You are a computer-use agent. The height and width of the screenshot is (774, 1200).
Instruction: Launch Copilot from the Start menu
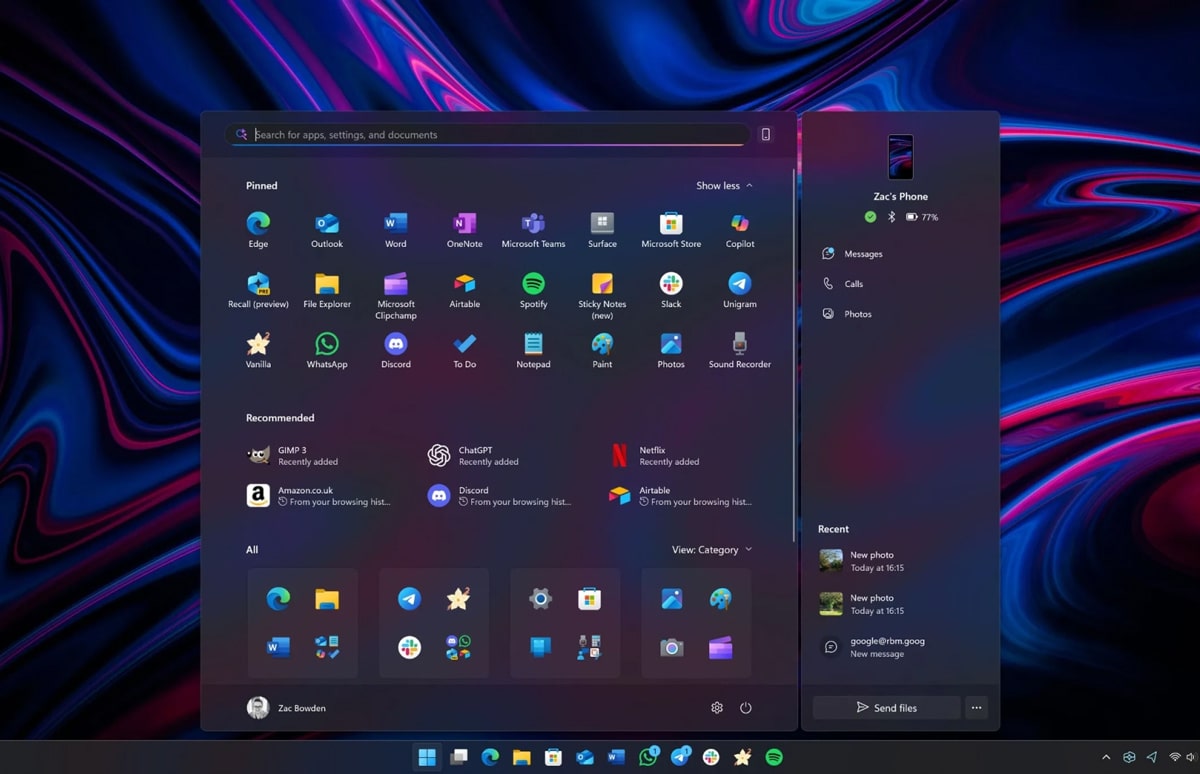pos(739,225)
